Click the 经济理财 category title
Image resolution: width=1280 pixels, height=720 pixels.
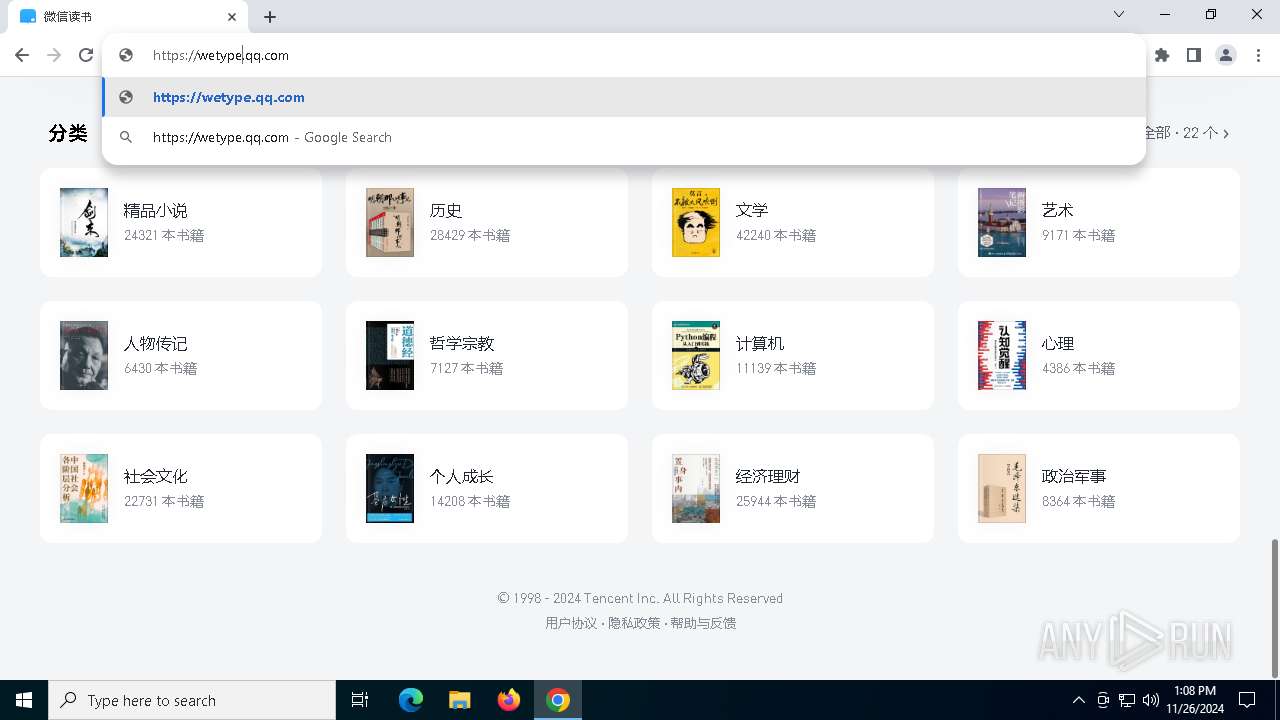[x=768, y=477]
